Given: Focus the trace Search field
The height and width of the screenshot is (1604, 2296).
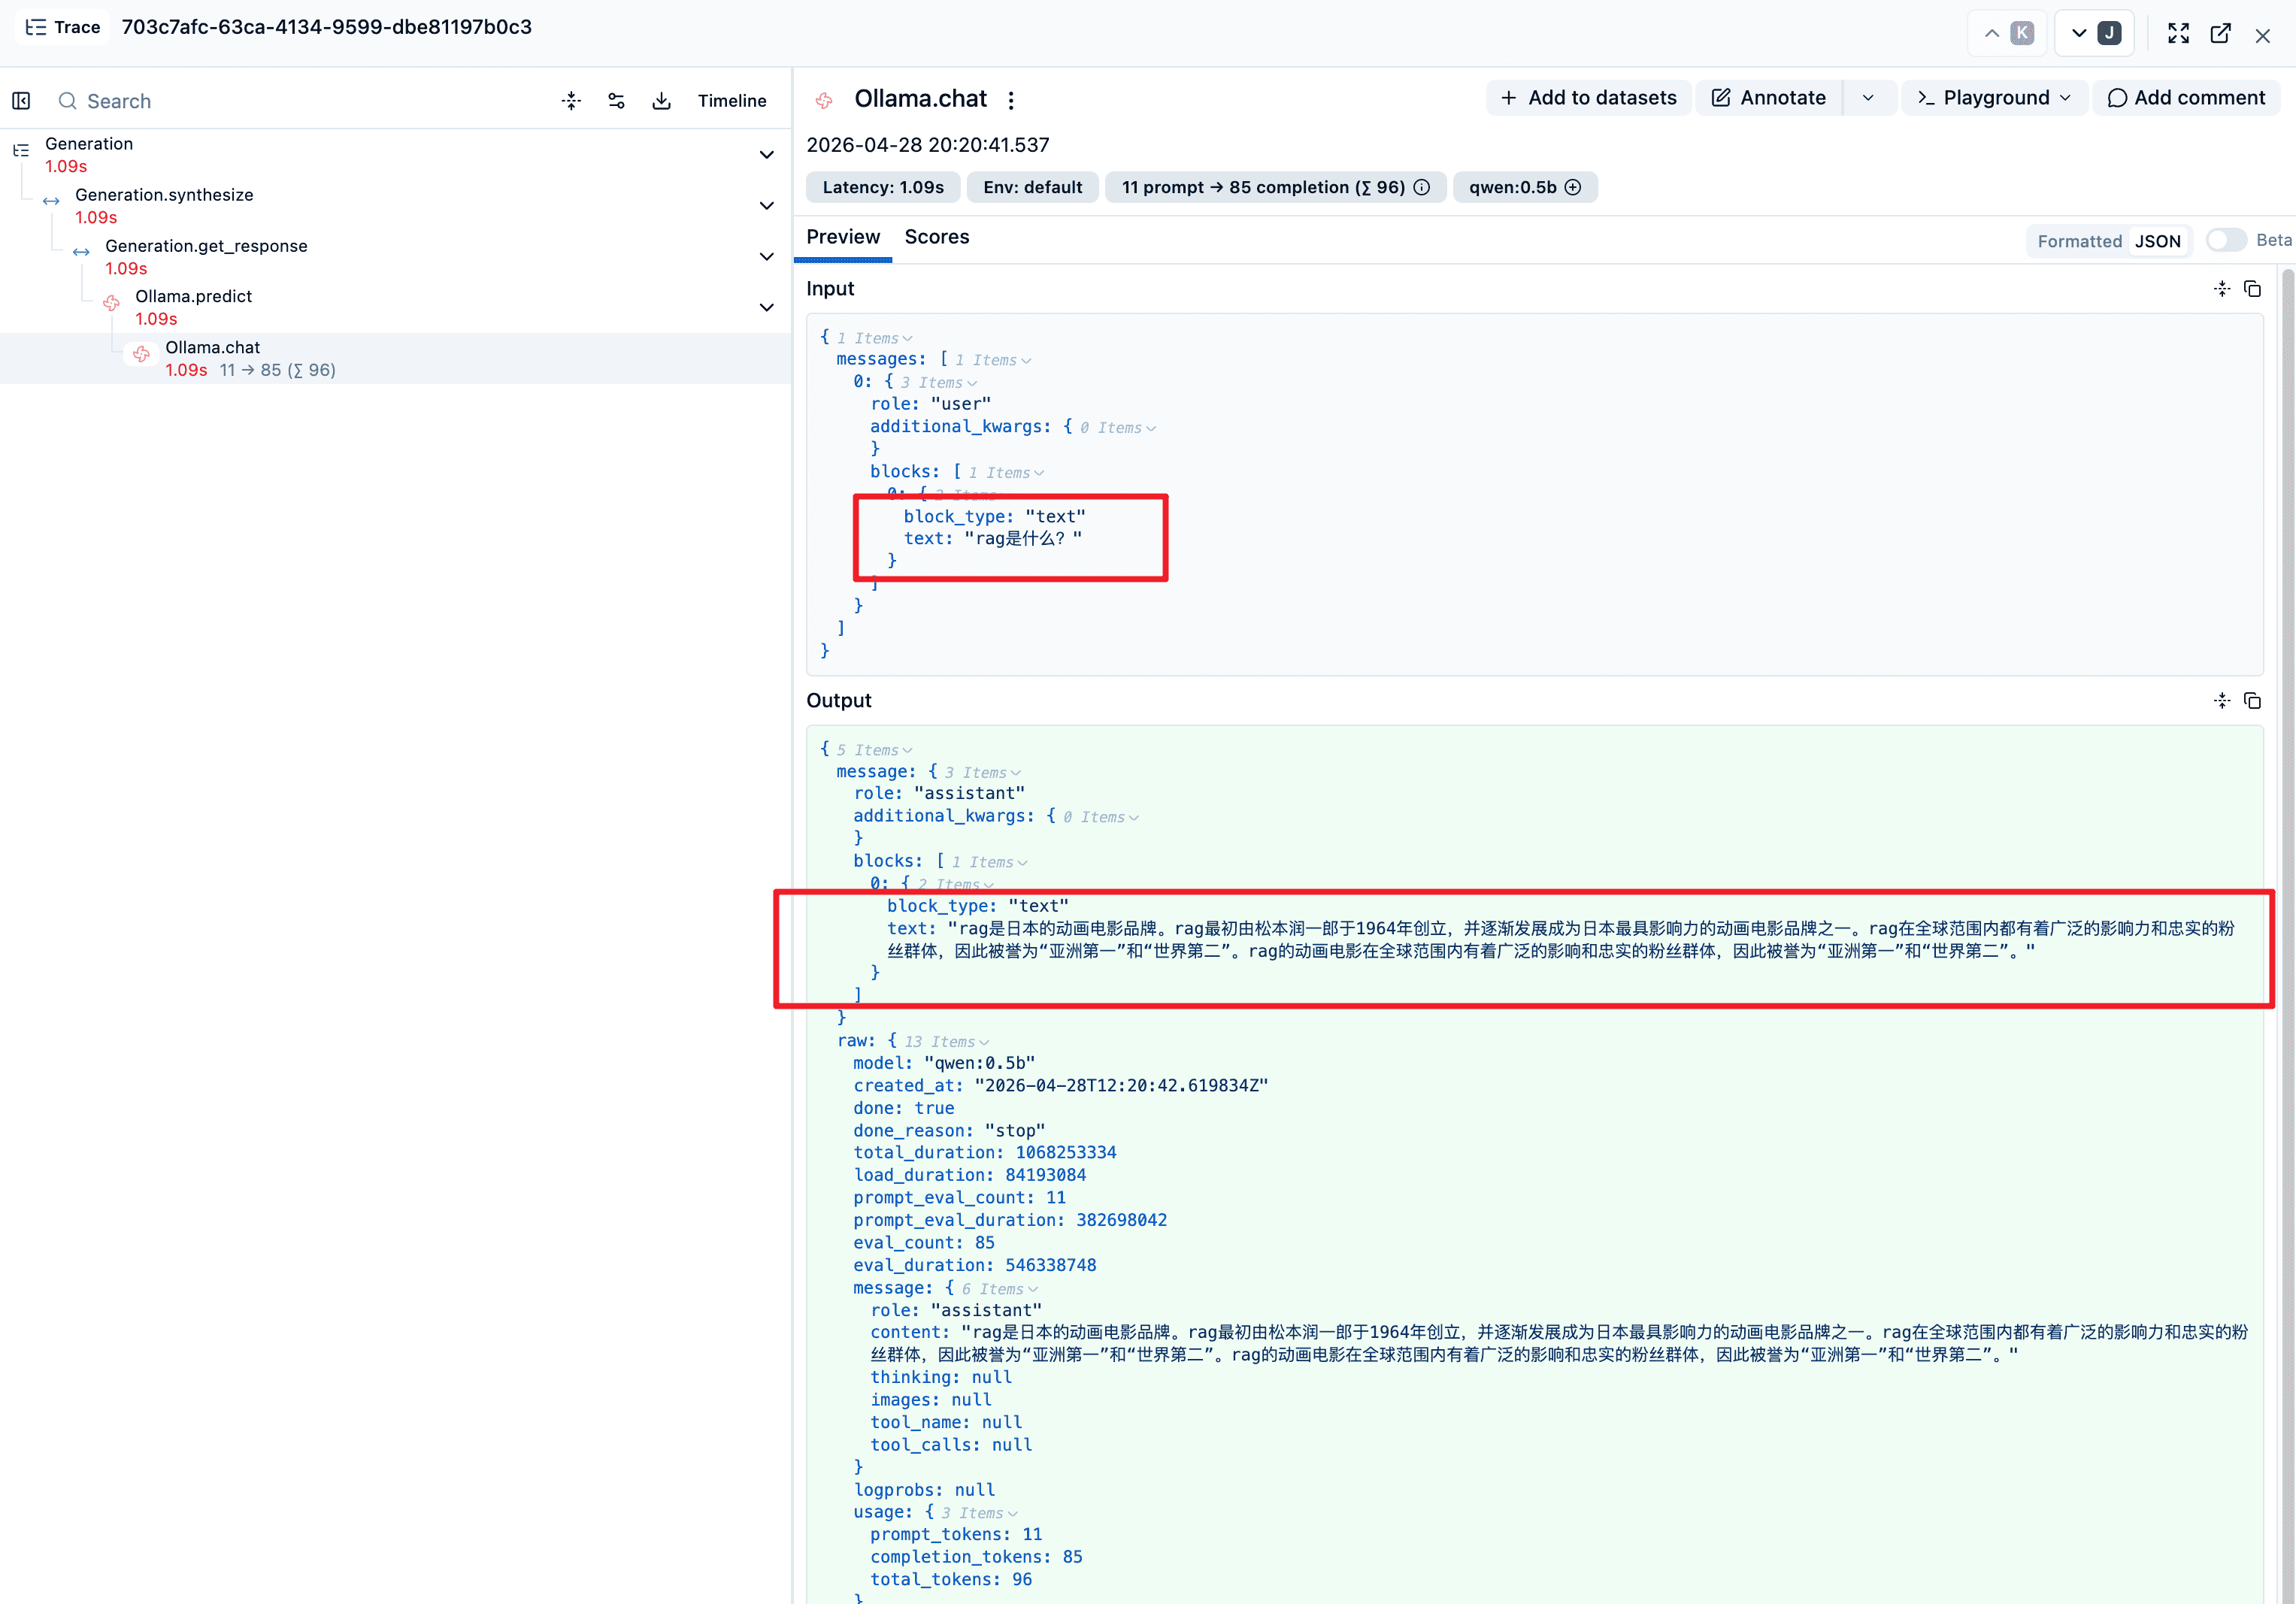Looking at the screenshot, I should click(300, 101).
